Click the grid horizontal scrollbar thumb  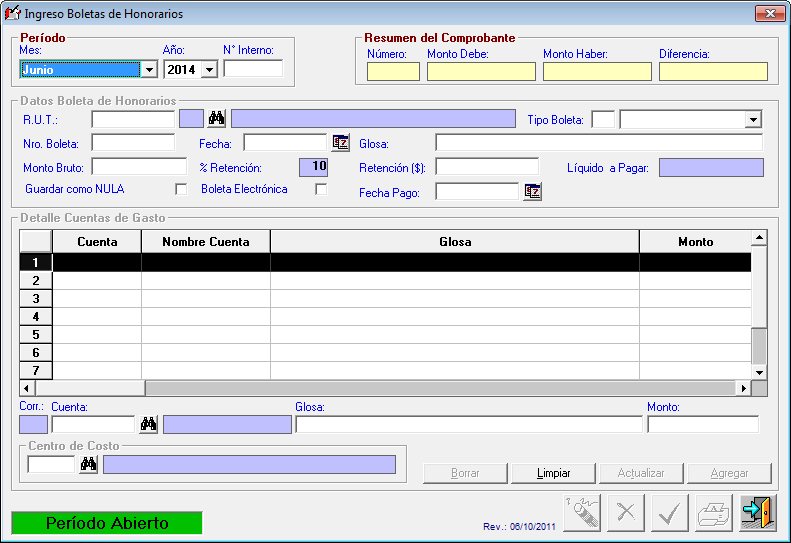[x=90, y=388]
